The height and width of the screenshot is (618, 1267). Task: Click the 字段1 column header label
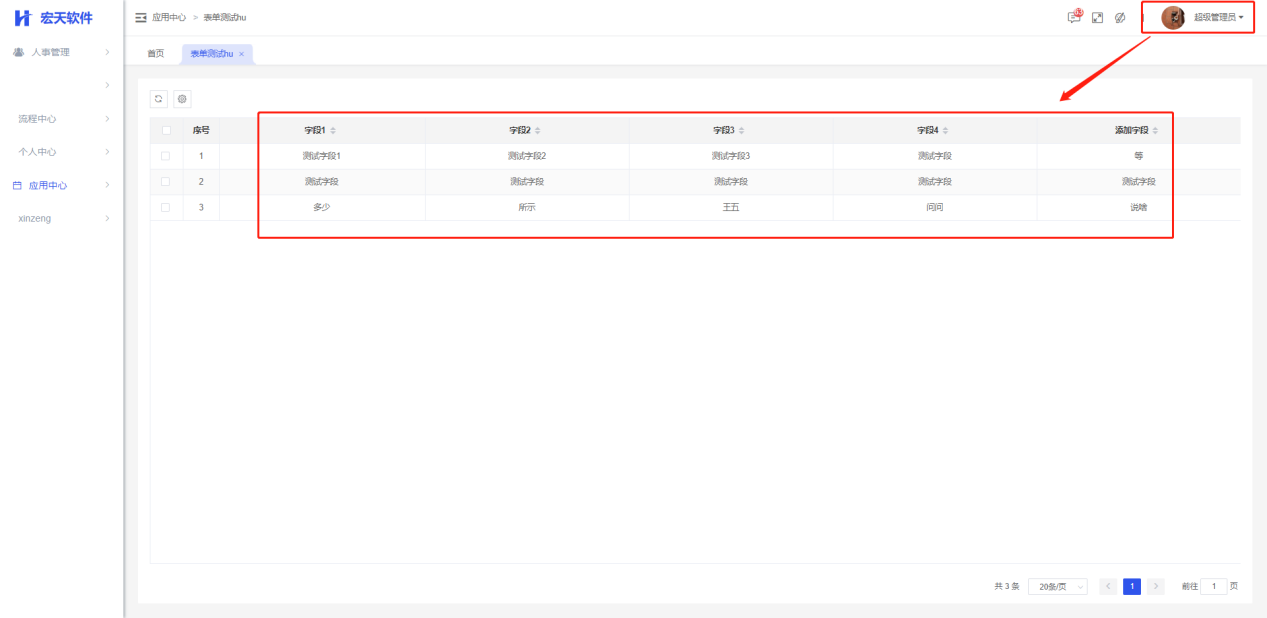click(315, 131)
